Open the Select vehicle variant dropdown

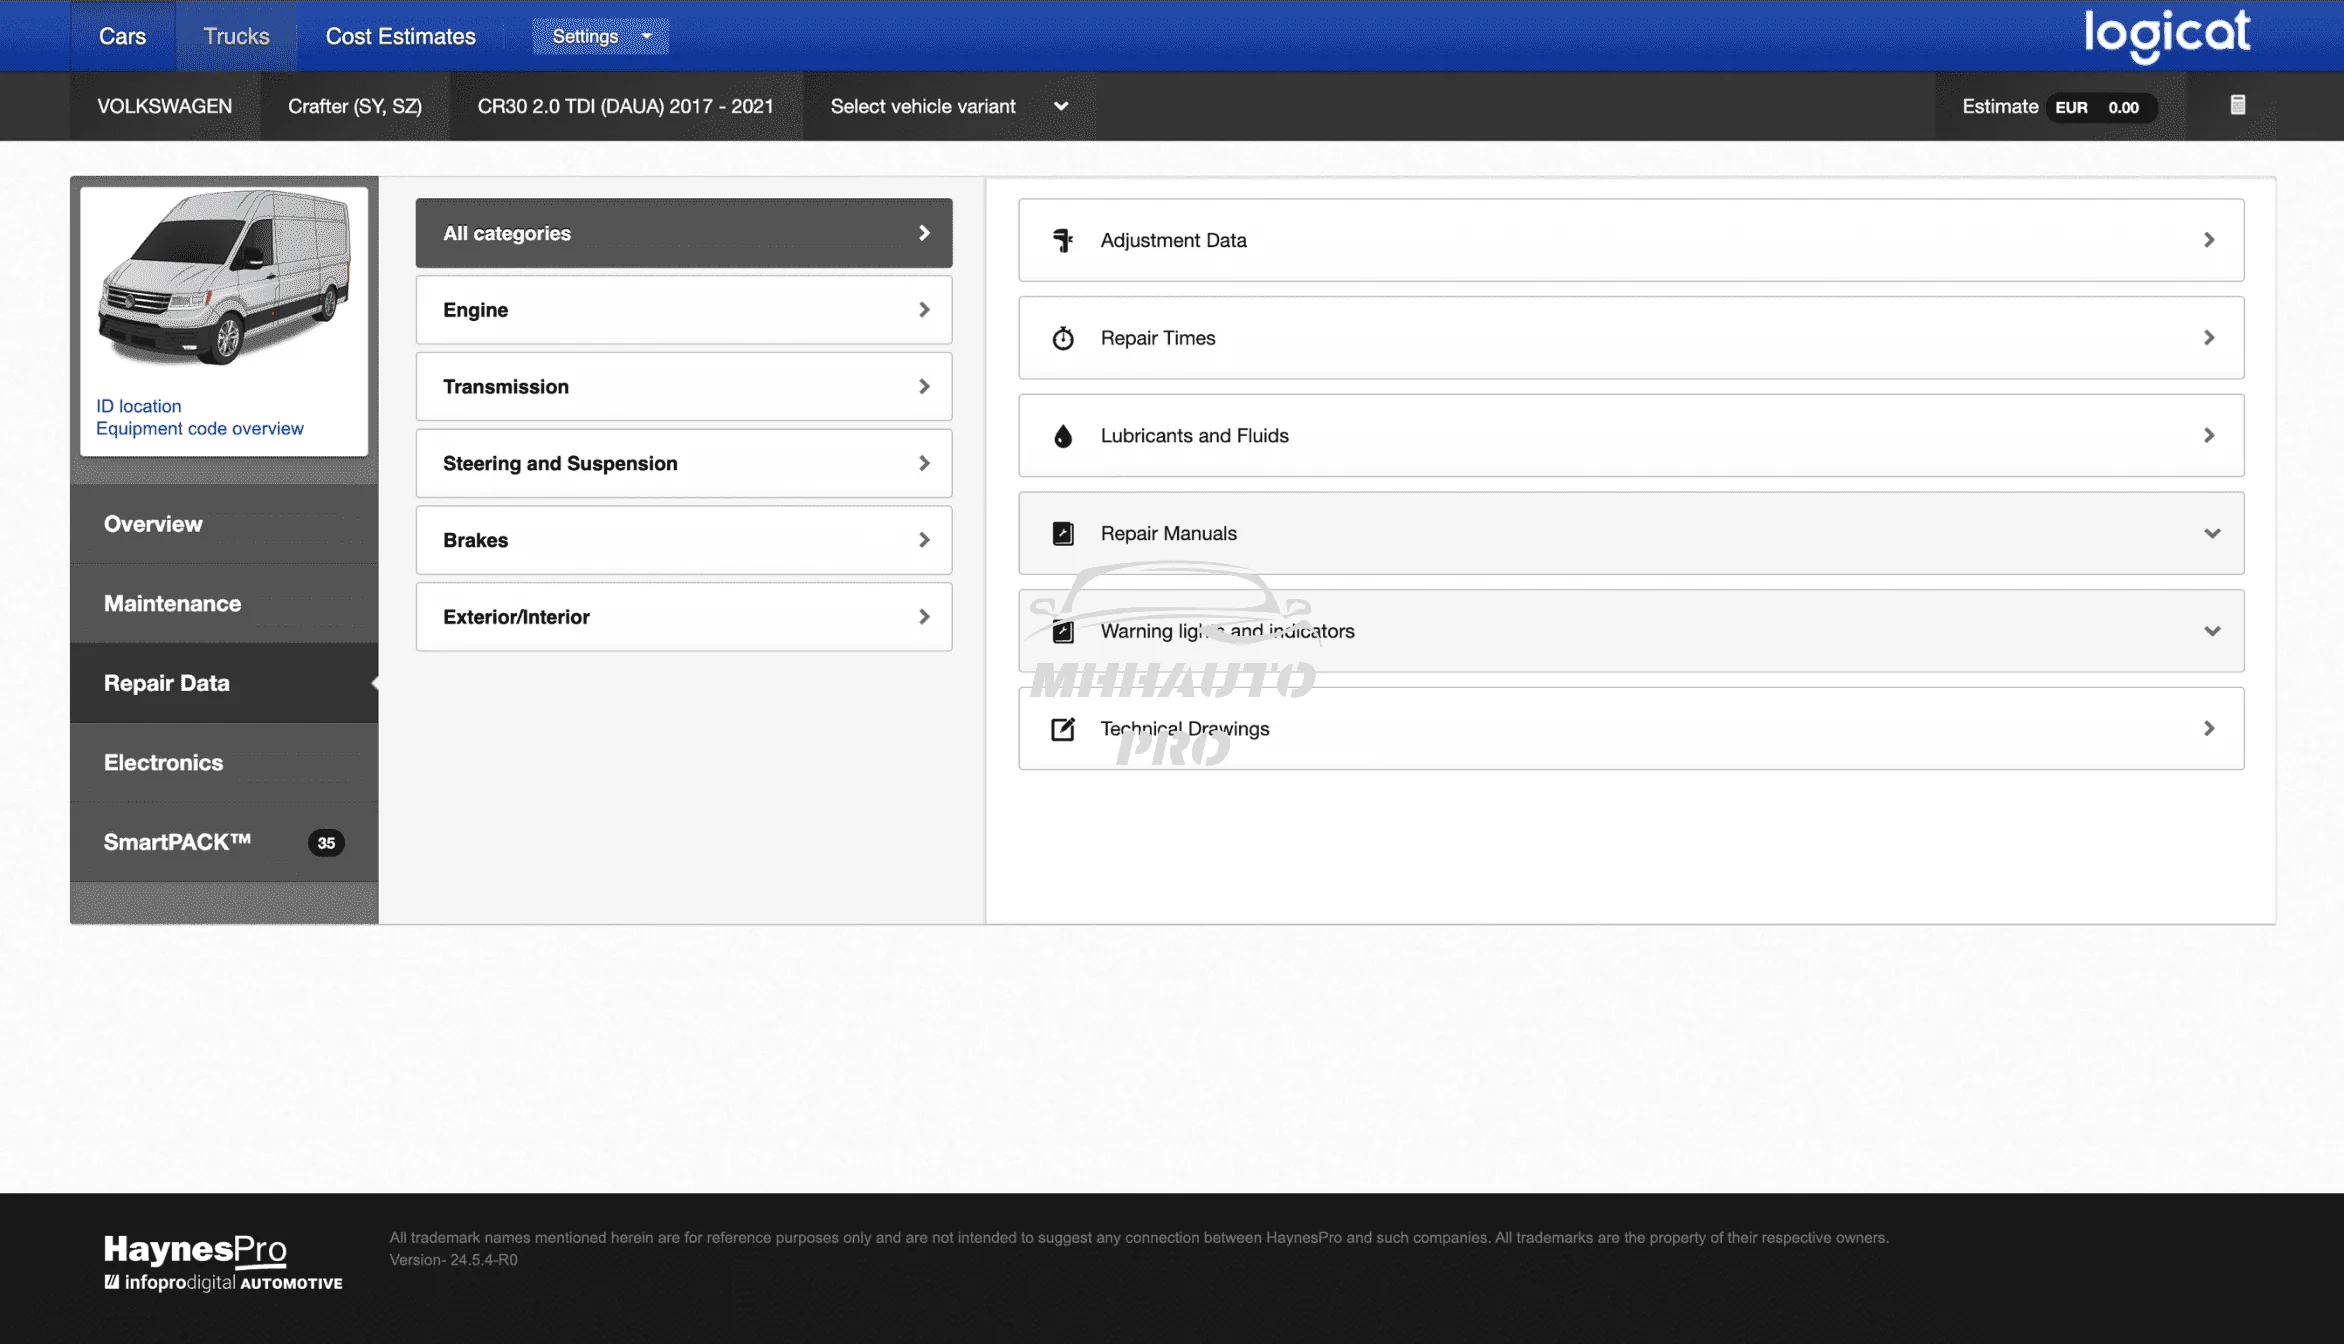948,106
